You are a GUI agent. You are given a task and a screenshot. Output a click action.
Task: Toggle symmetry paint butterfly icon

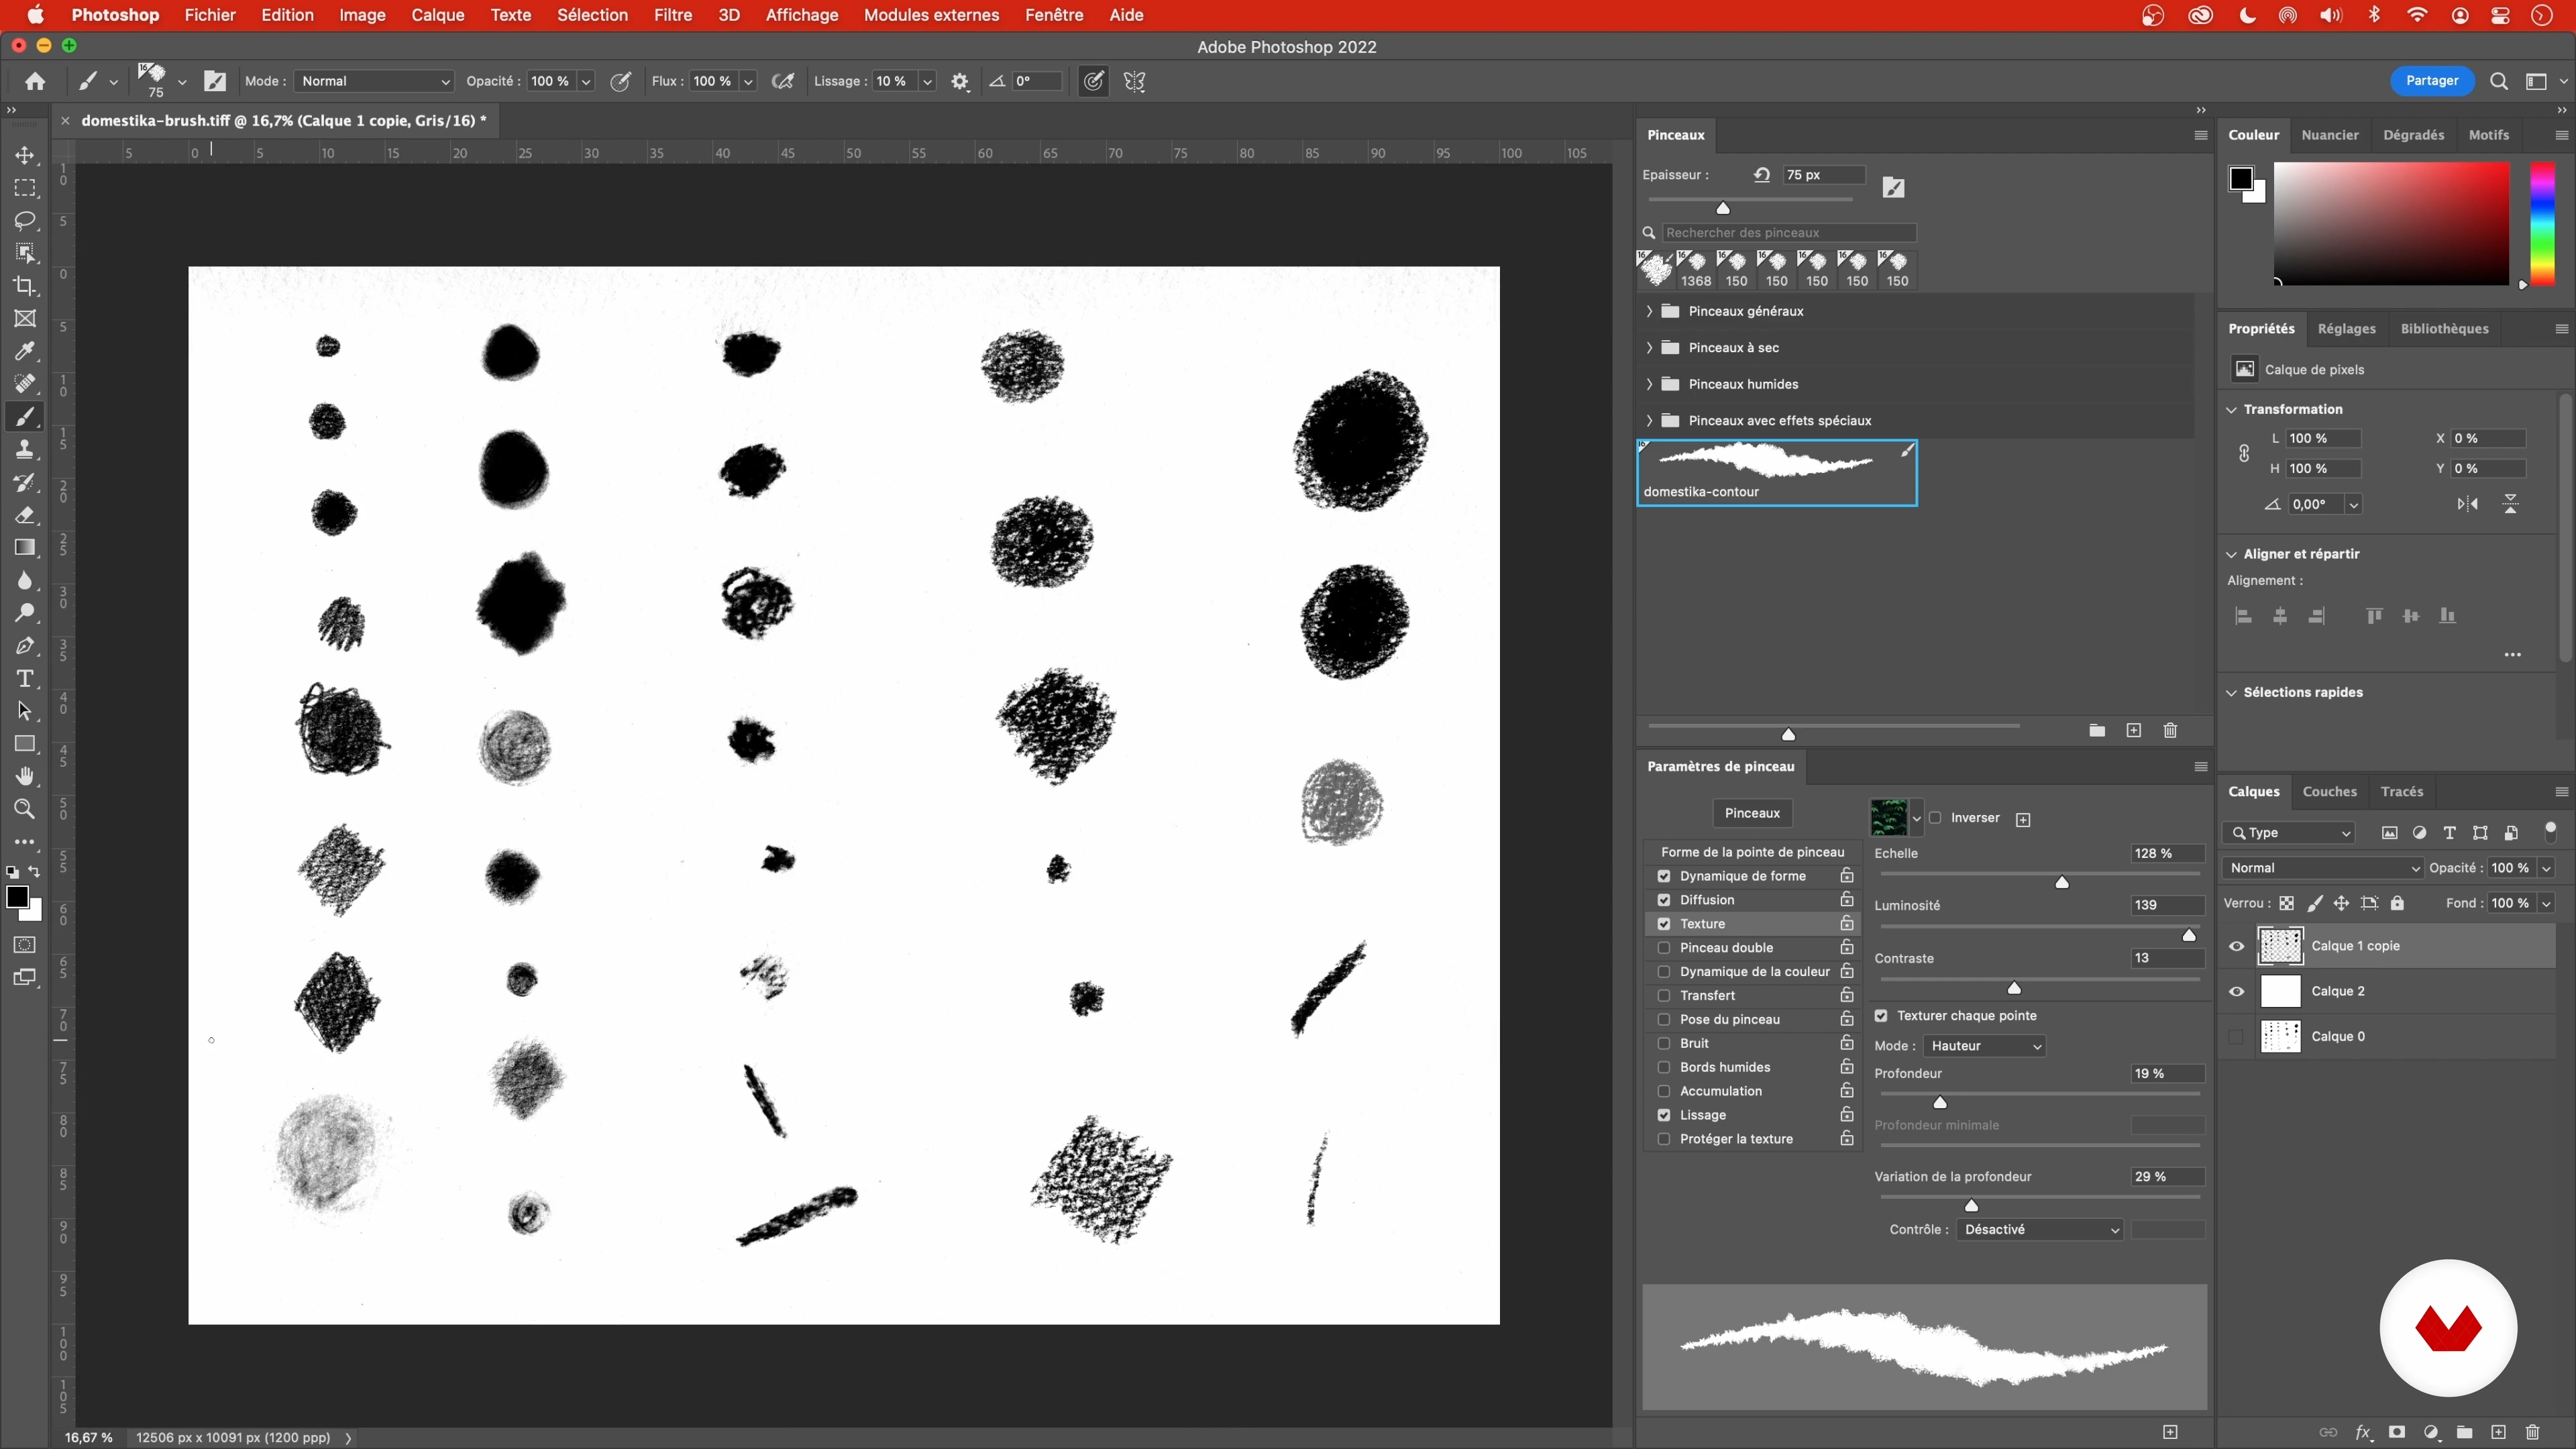(1135, 81)
